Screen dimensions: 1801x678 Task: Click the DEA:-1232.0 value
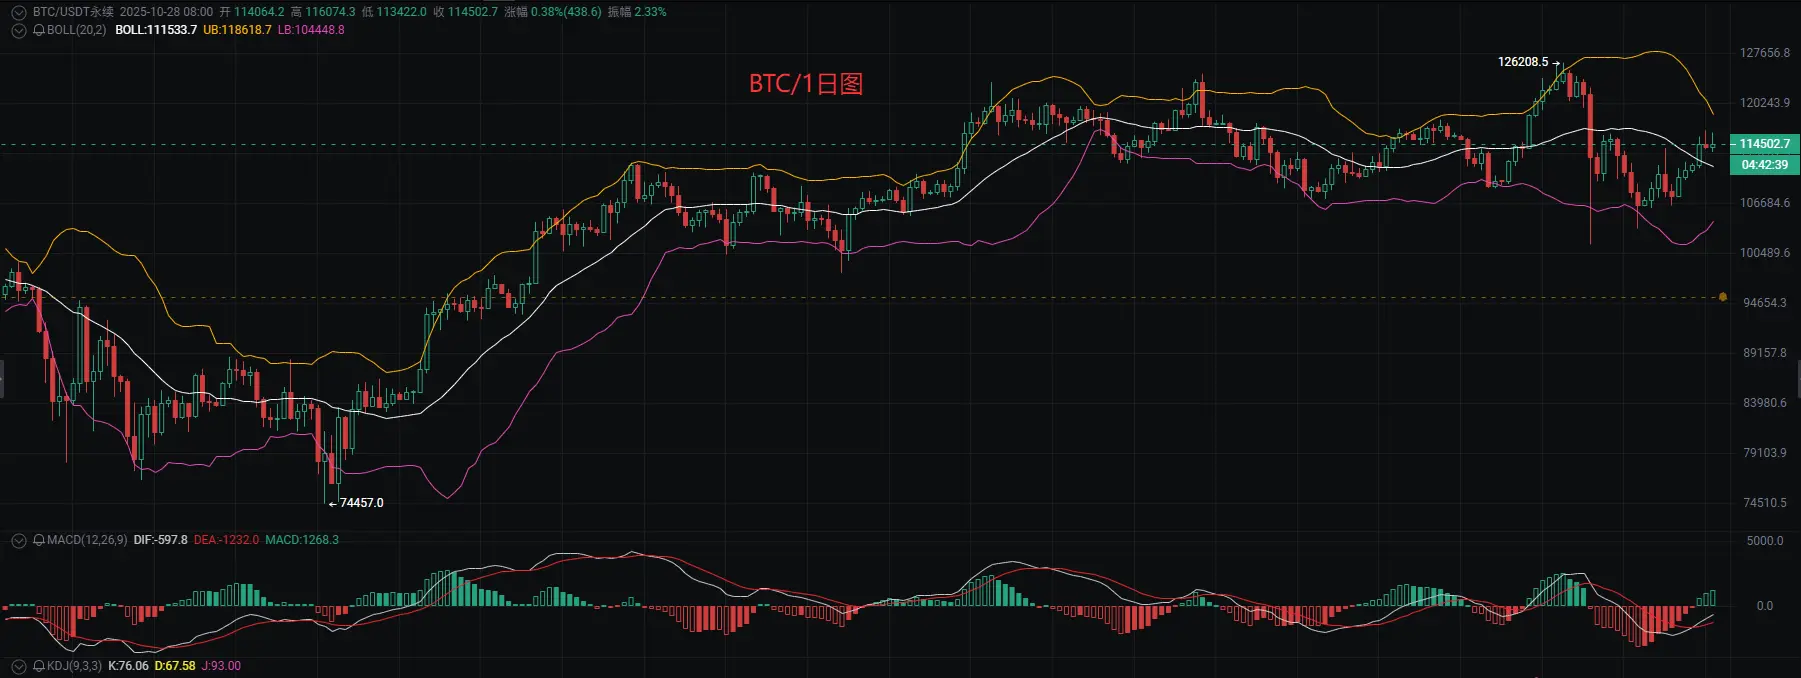point(226,540)
